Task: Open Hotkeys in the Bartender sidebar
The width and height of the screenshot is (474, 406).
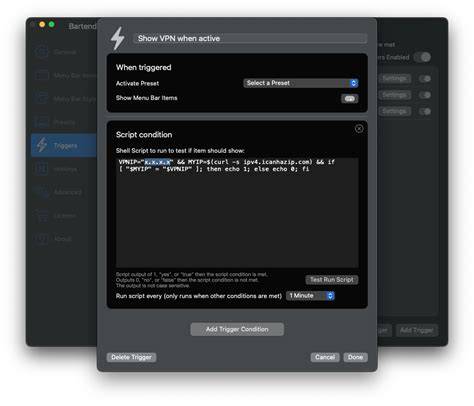Action: pos(64,169)
